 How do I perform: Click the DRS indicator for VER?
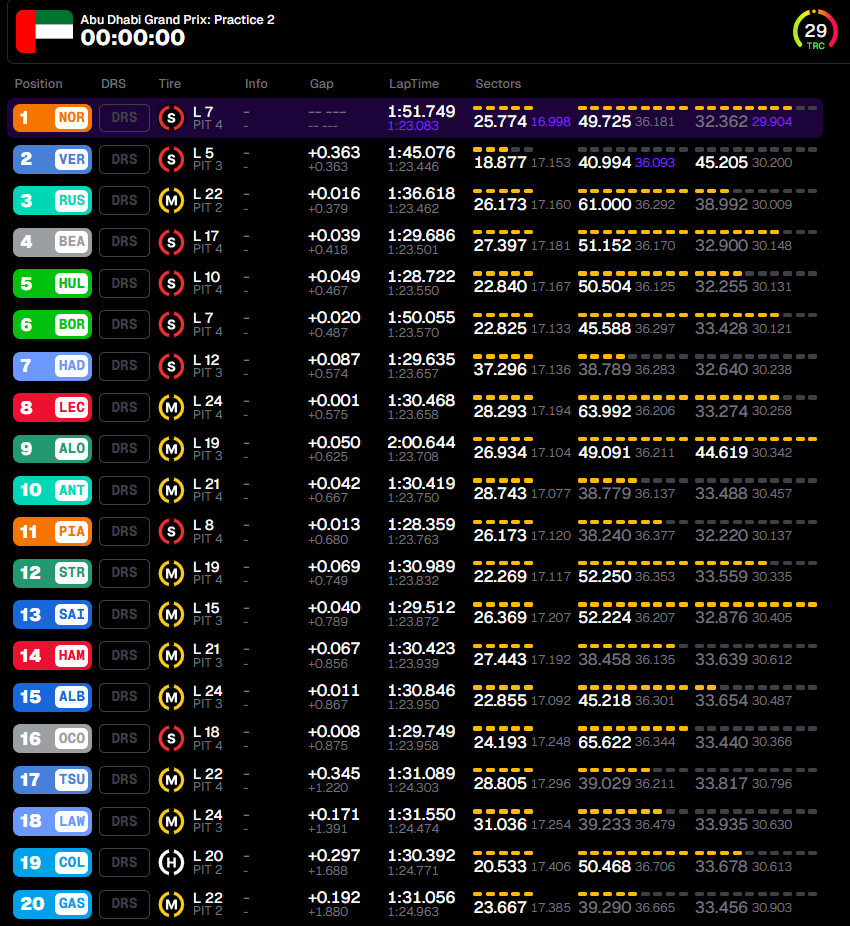pos(124,159)
